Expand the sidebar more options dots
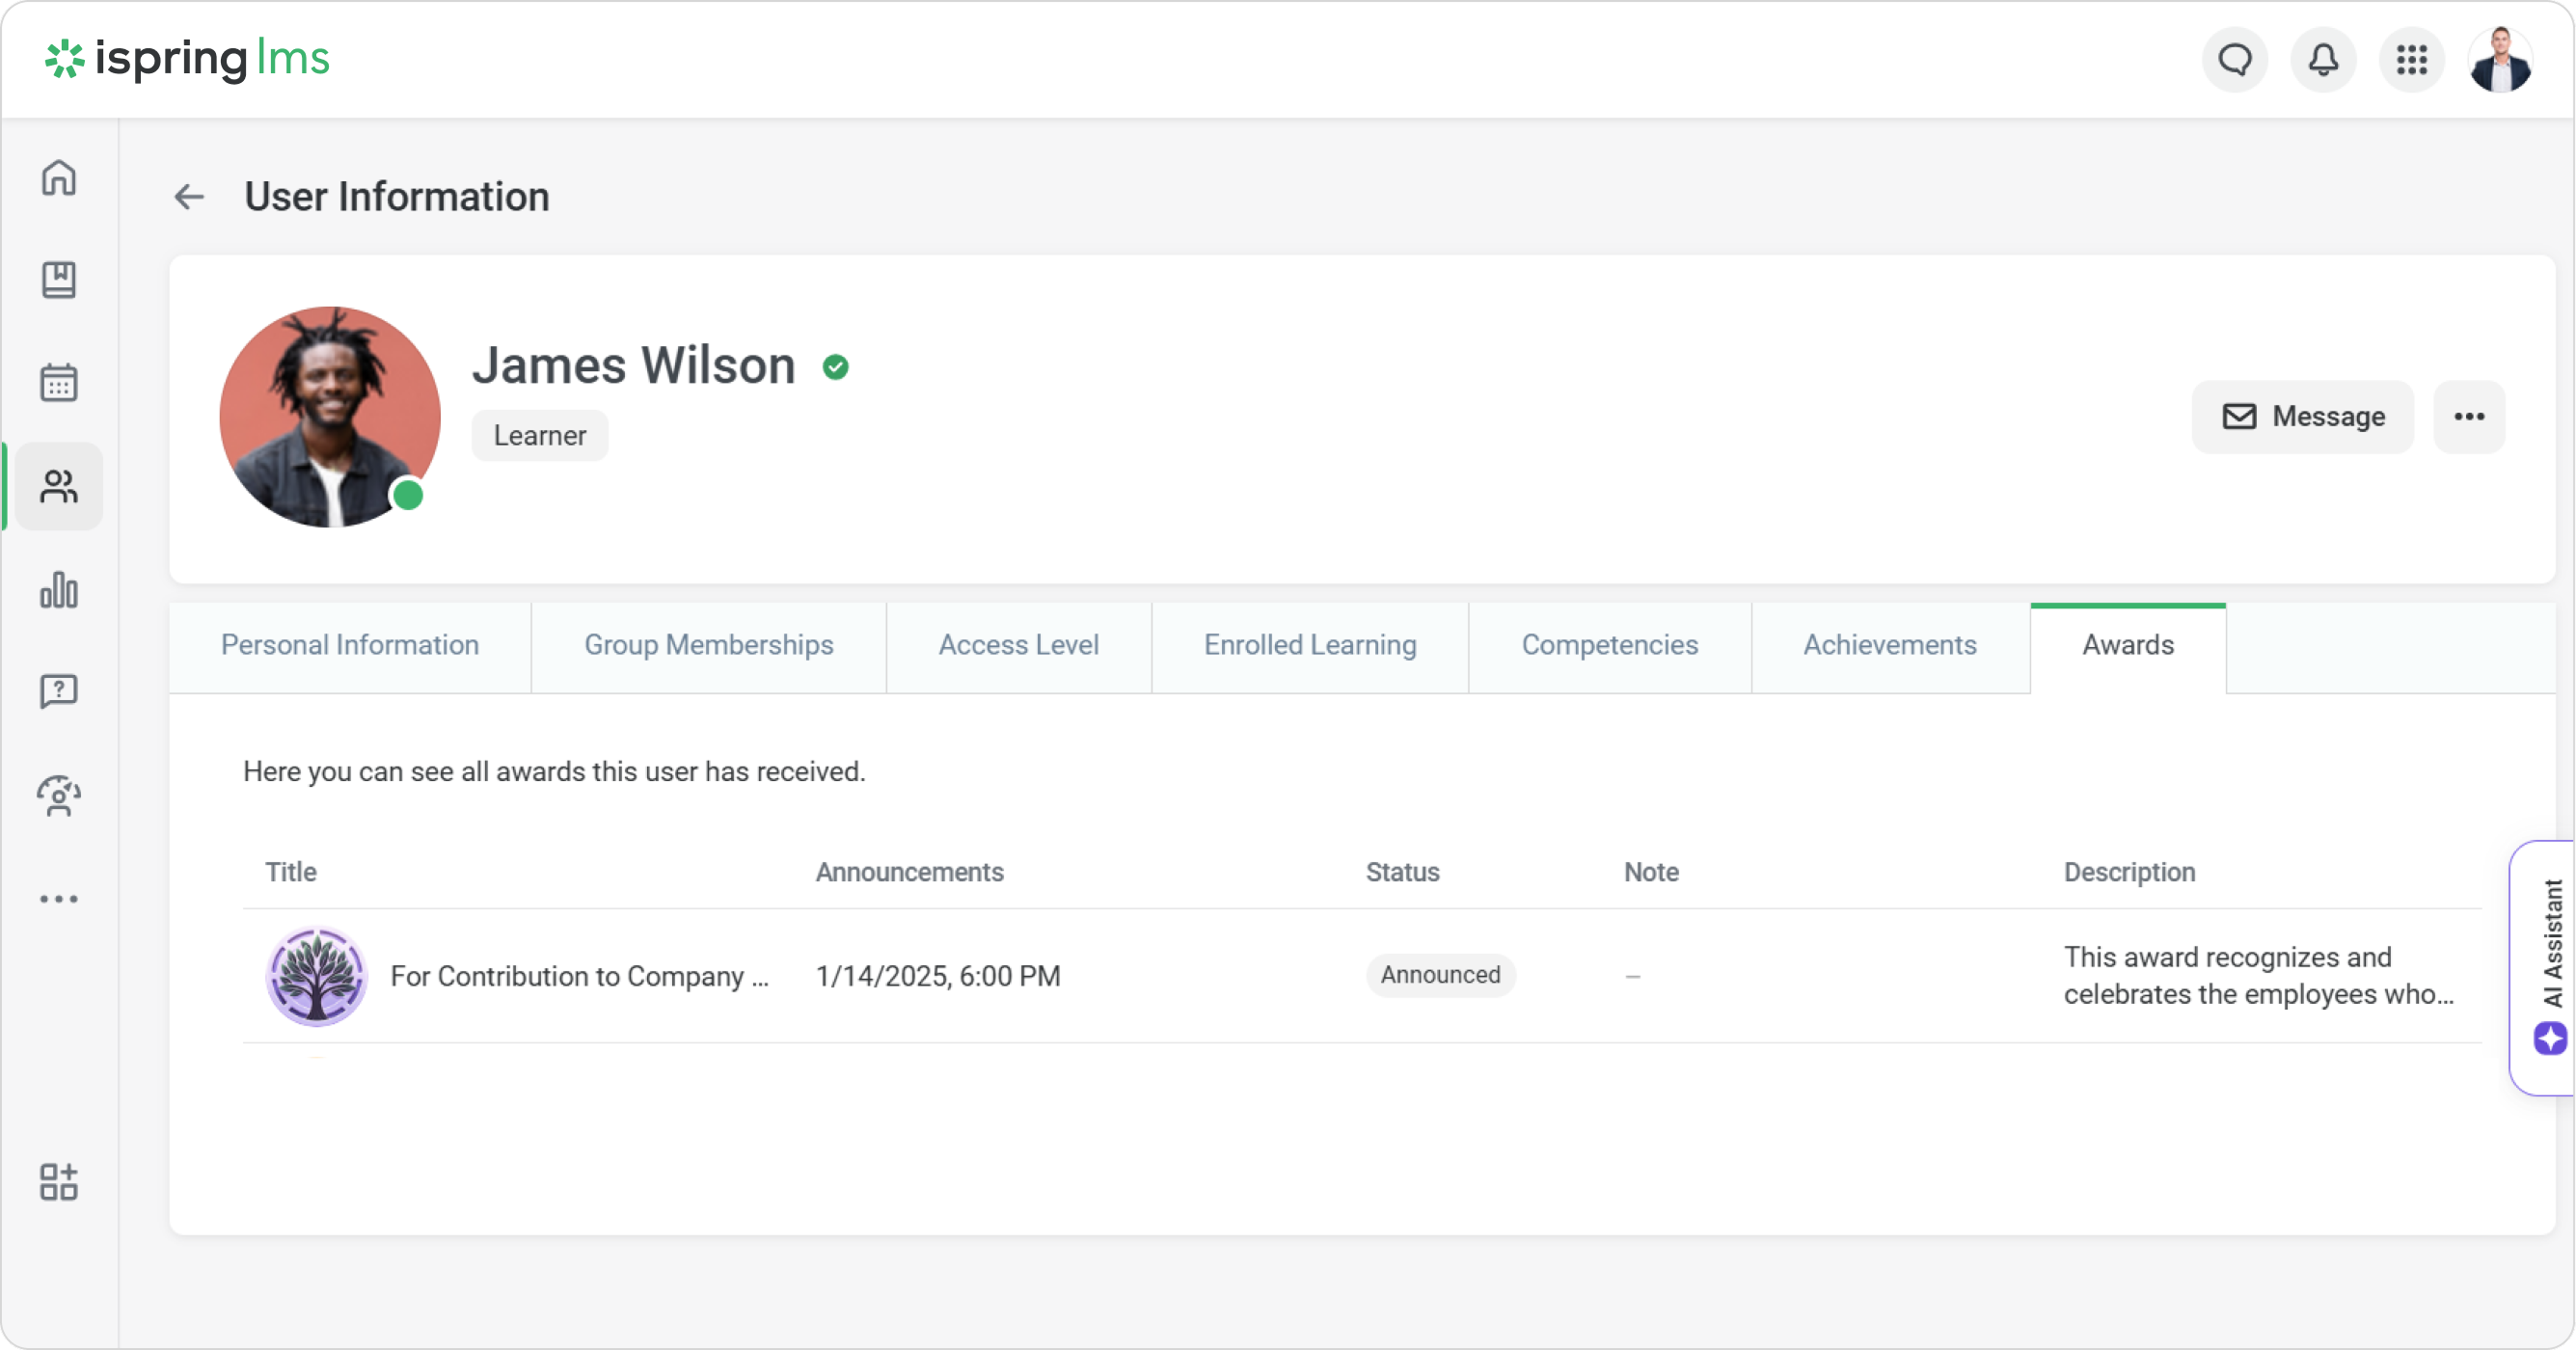2576x1350 pixels. 59,899
